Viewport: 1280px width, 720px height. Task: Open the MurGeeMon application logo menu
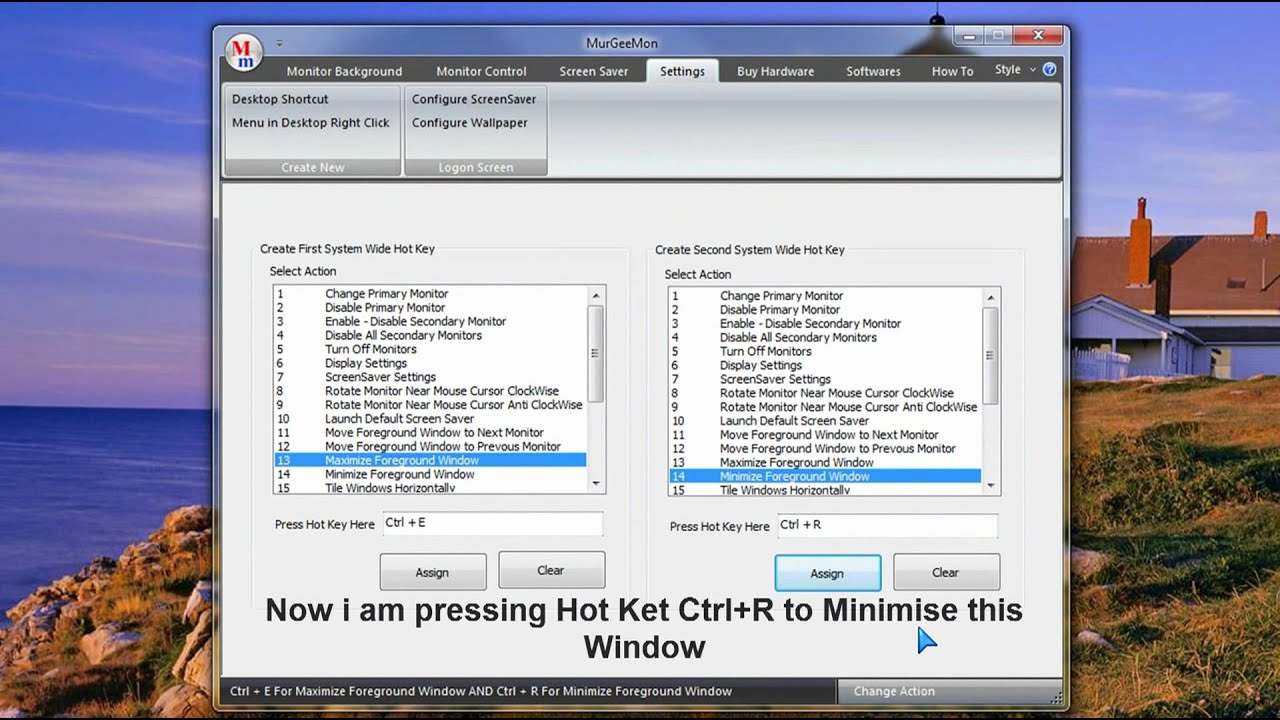[244, 52]
